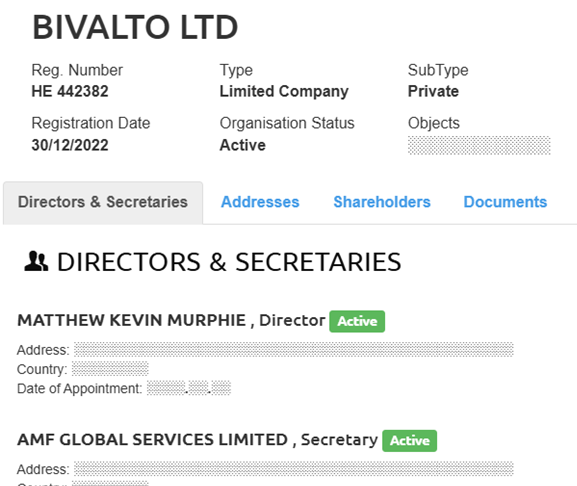Click the secretary's blurred Address value
The image size is (577, 486).
pos(294,469)
